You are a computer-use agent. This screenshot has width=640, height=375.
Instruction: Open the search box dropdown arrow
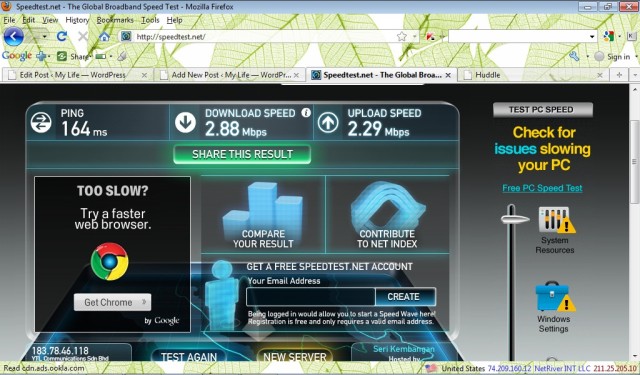(x=592, y=37)
